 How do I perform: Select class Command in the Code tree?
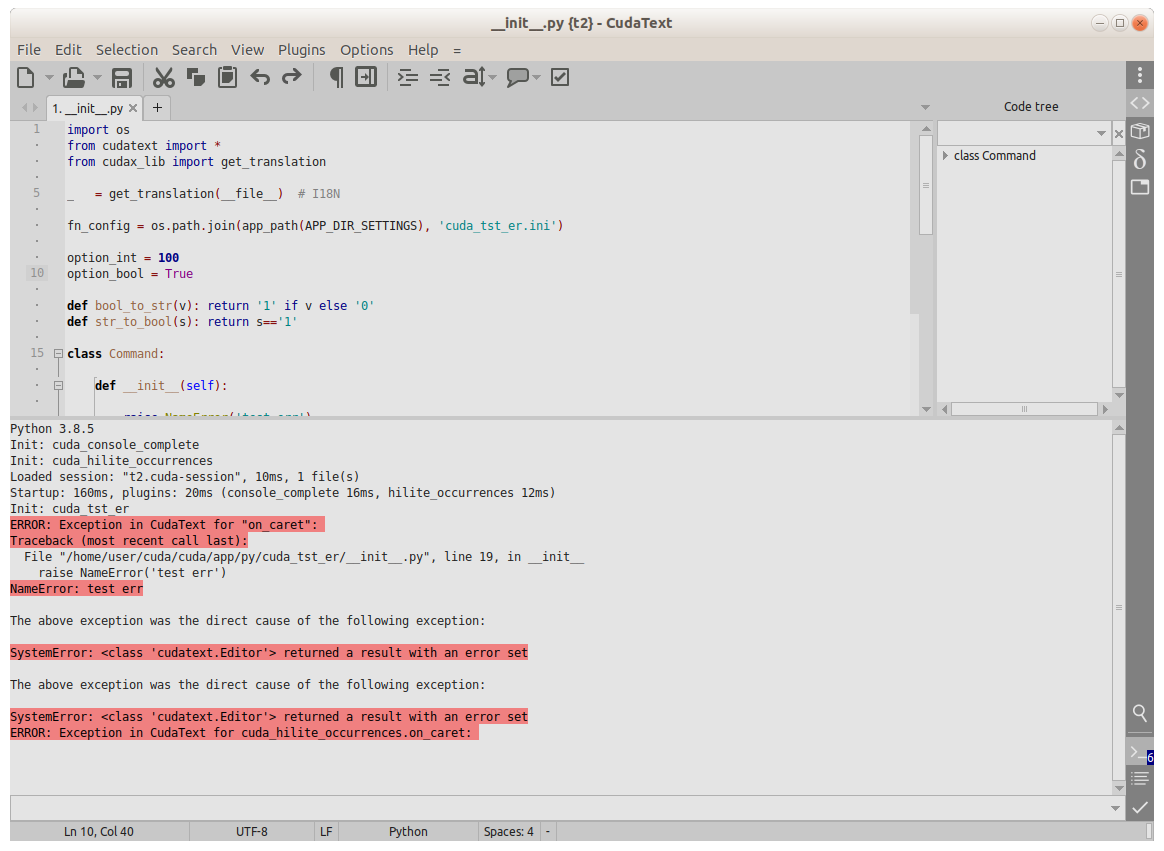994,156
